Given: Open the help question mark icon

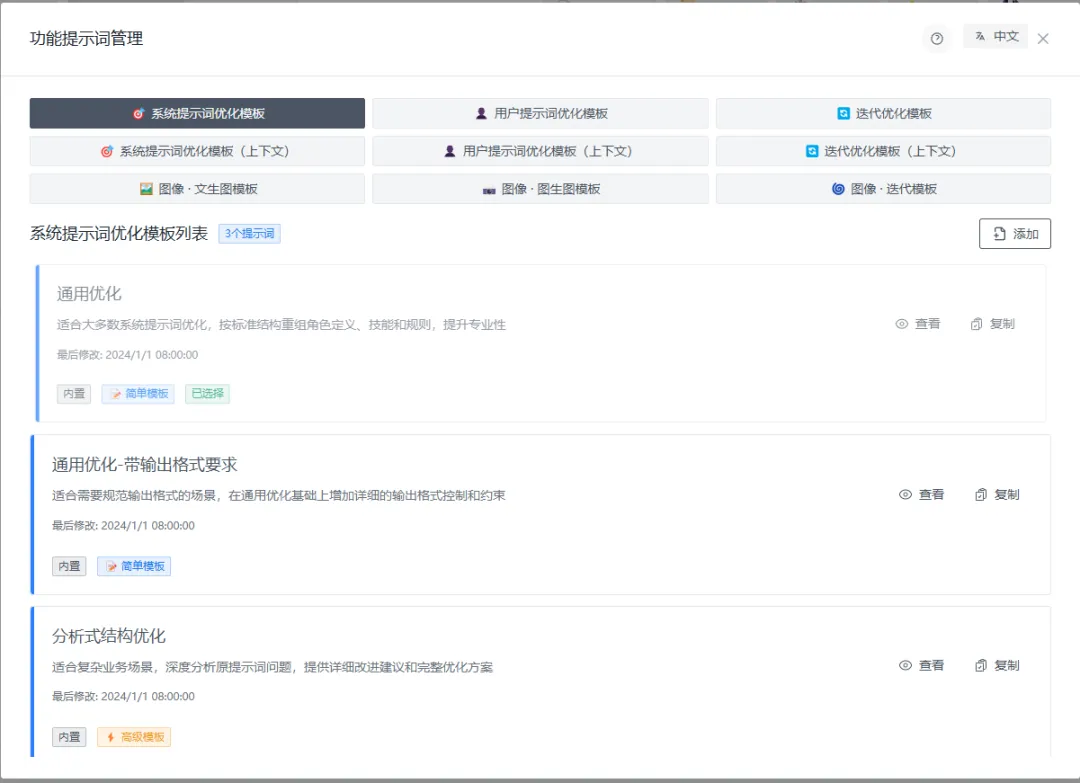Looking at the screenshot, I should 937,39.
